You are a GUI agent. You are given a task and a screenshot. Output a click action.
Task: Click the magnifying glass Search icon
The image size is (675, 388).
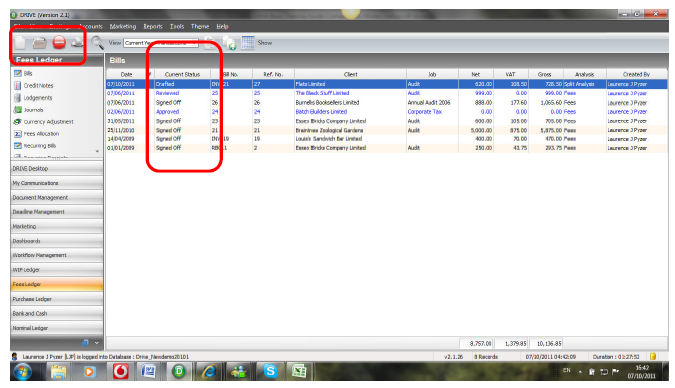pos(97,42)
